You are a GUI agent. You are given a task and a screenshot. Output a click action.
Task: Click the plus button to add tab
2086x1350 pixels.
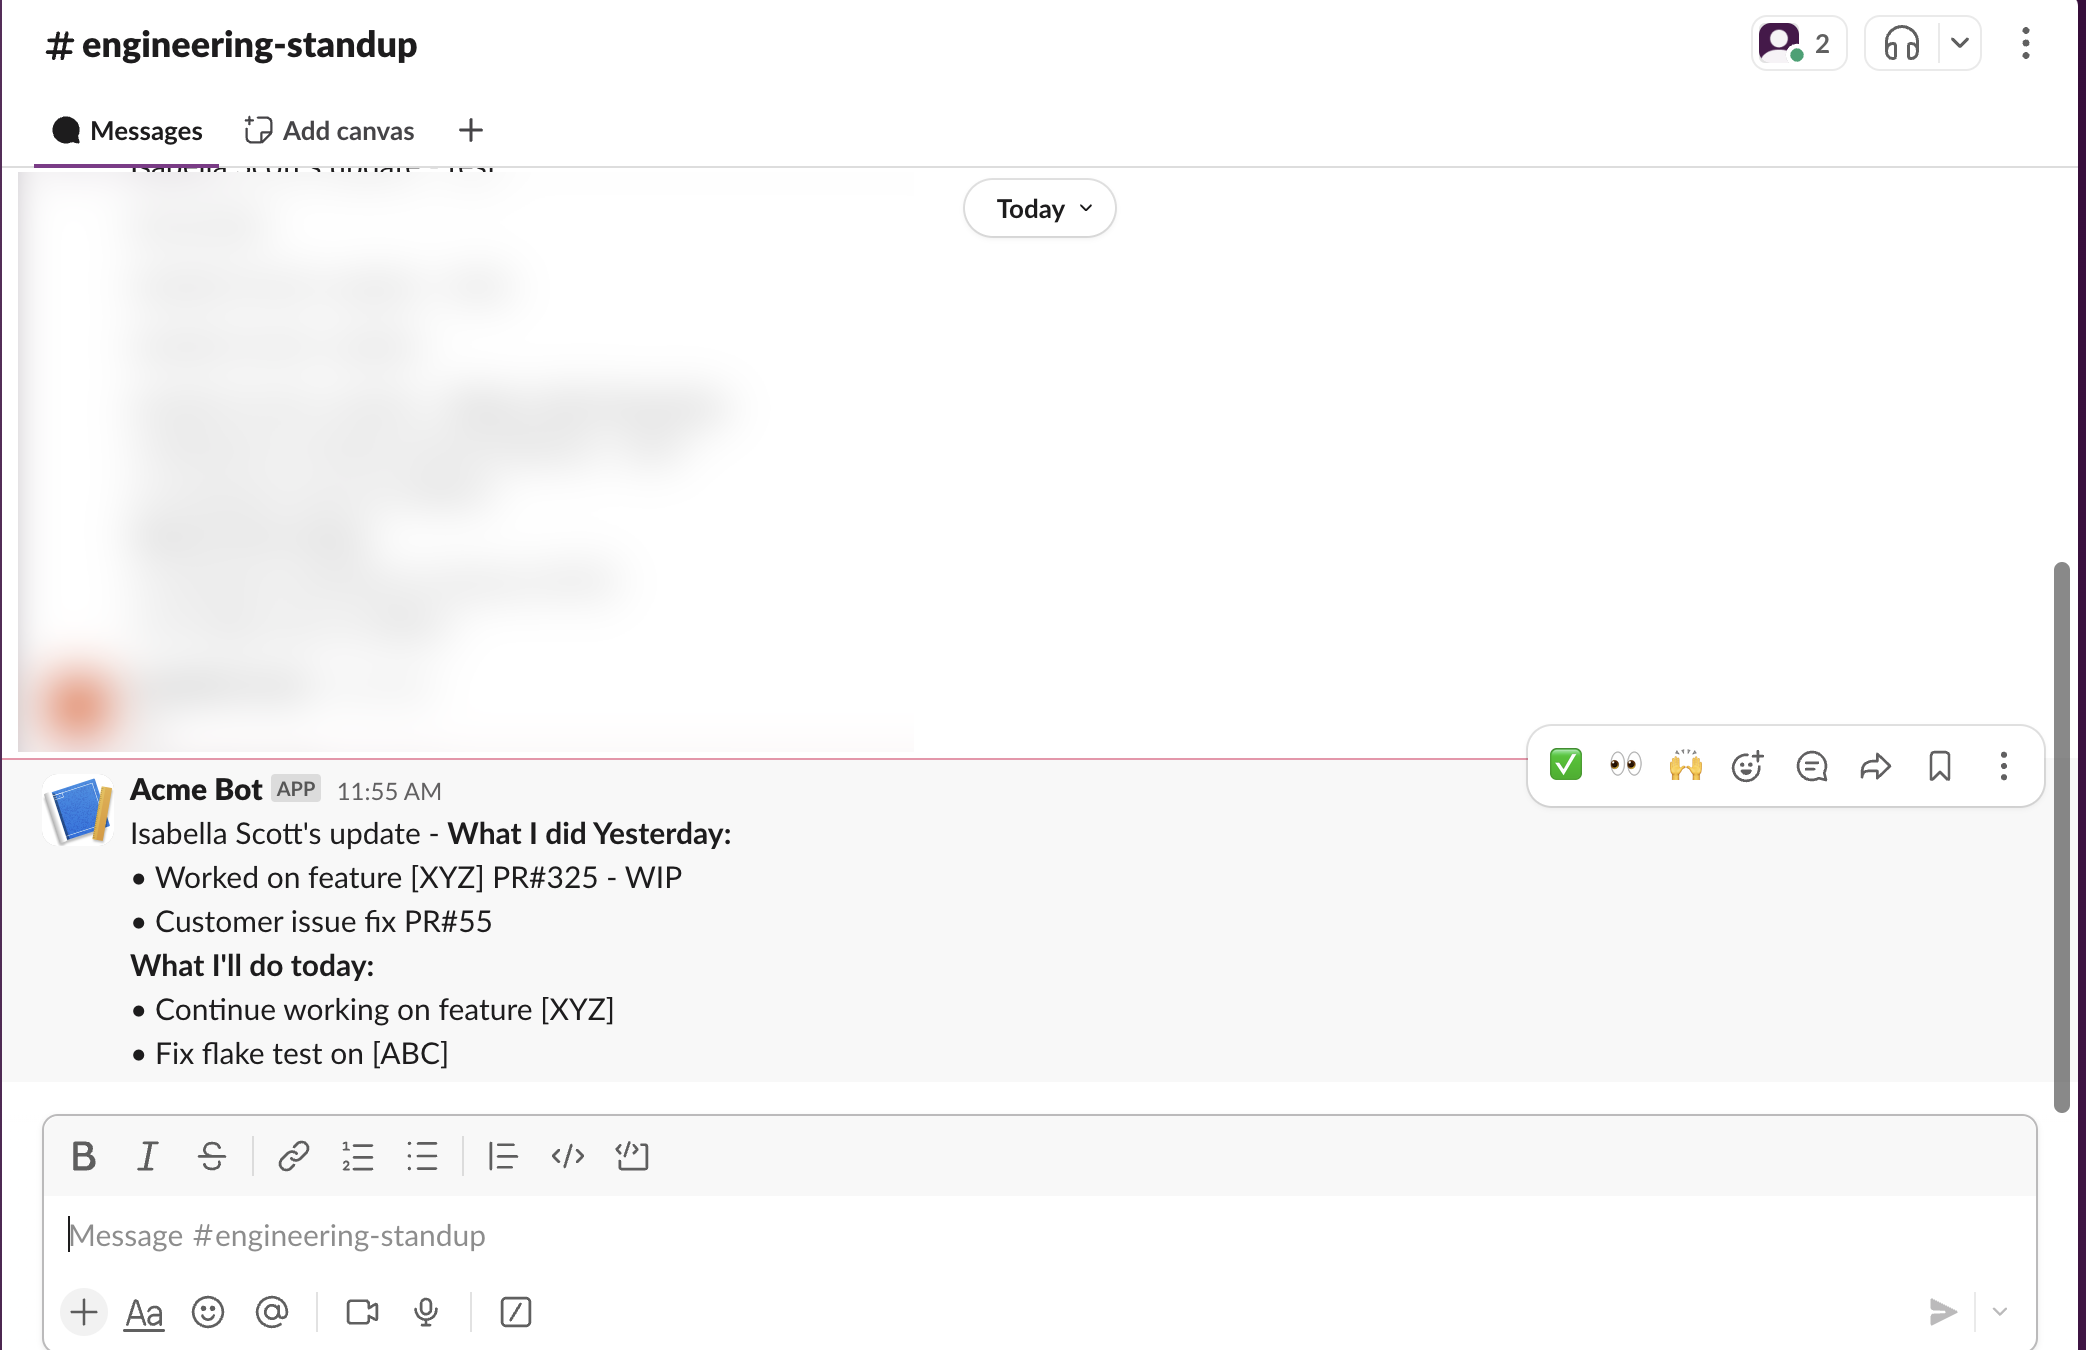coord(471,129)
